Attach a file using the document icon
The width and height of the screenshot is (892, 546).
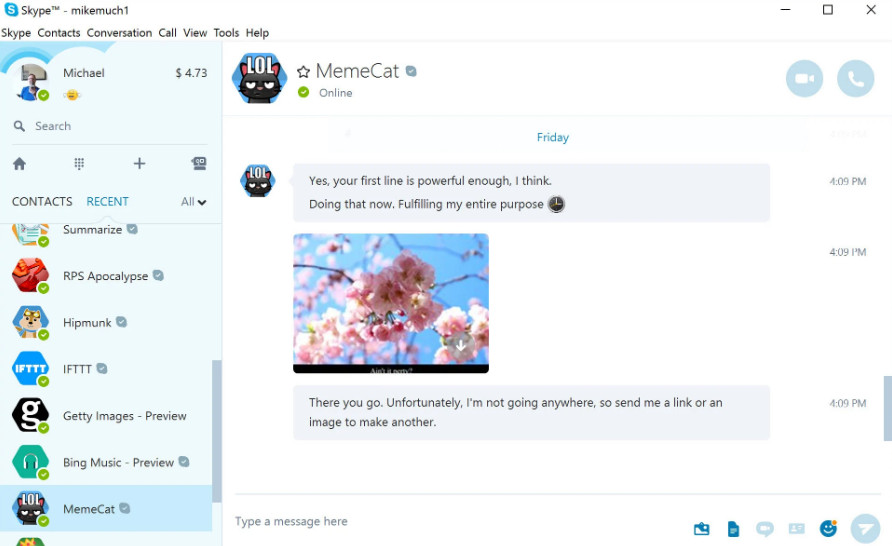tap(733, 529)
